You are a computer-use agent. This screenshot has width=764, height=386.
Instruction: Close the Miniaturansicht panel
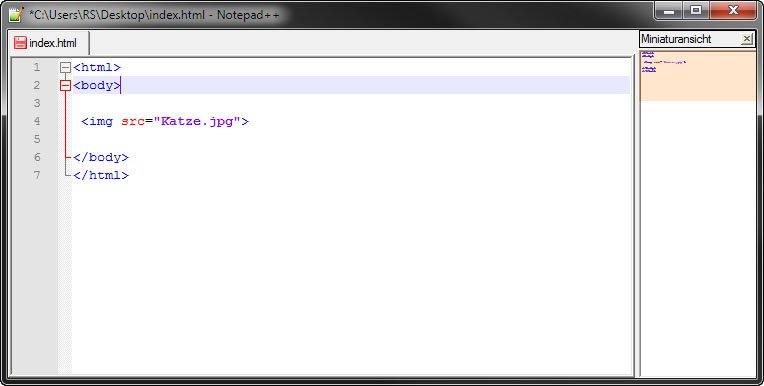pos(746,39)
